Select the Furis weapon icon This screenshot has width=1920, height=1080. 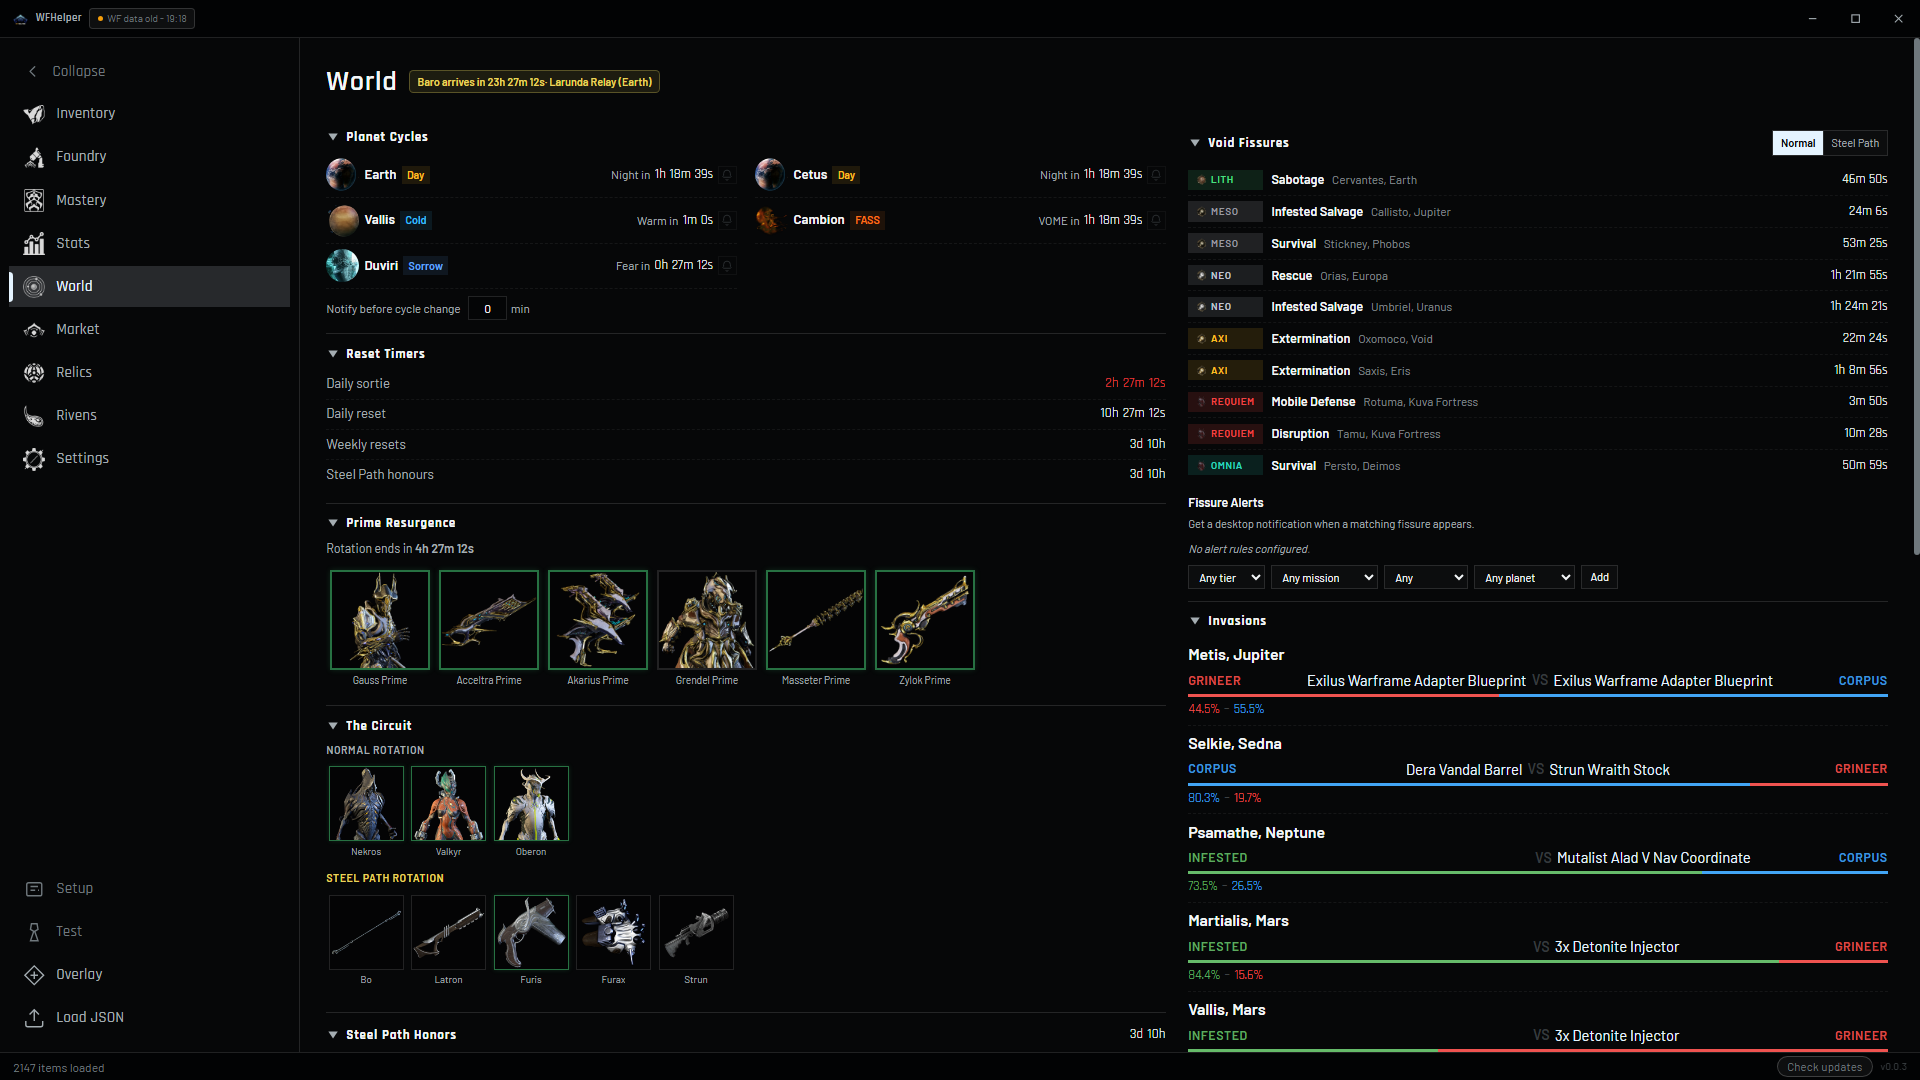531,932
